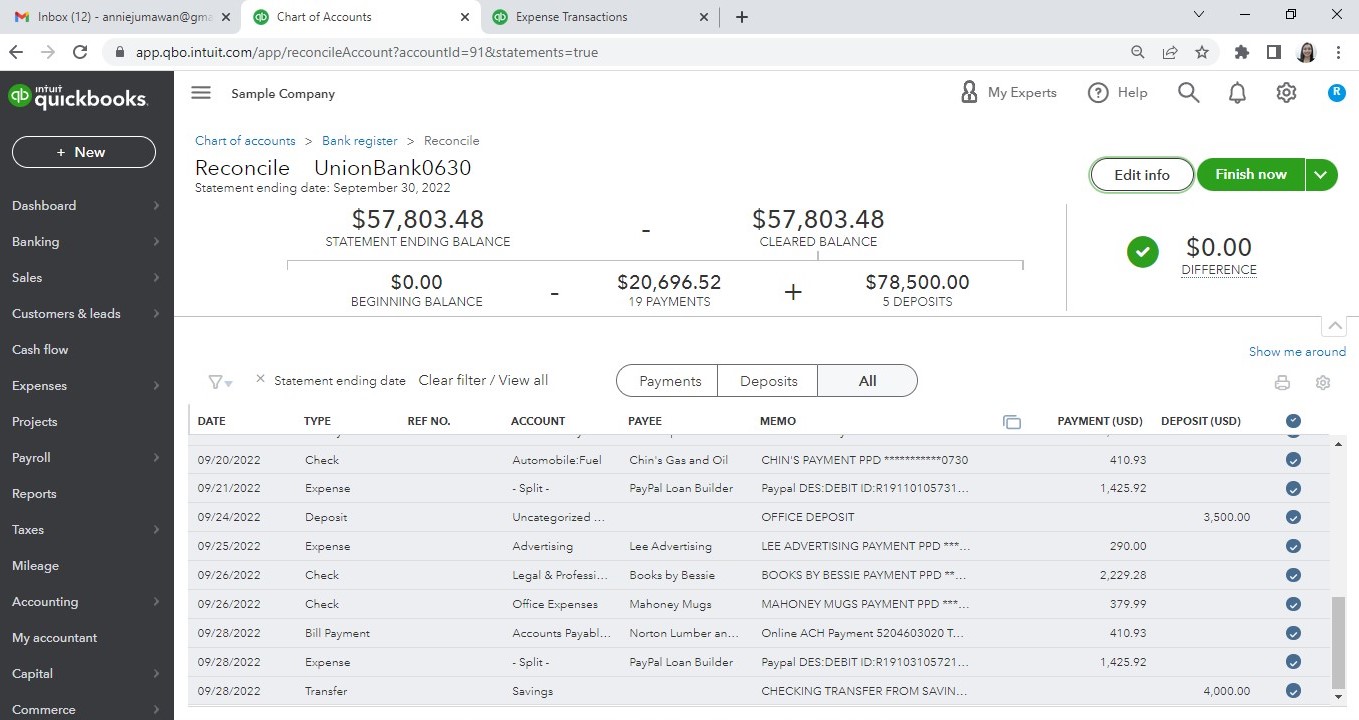Open table column settings gear

(1323, 383)
